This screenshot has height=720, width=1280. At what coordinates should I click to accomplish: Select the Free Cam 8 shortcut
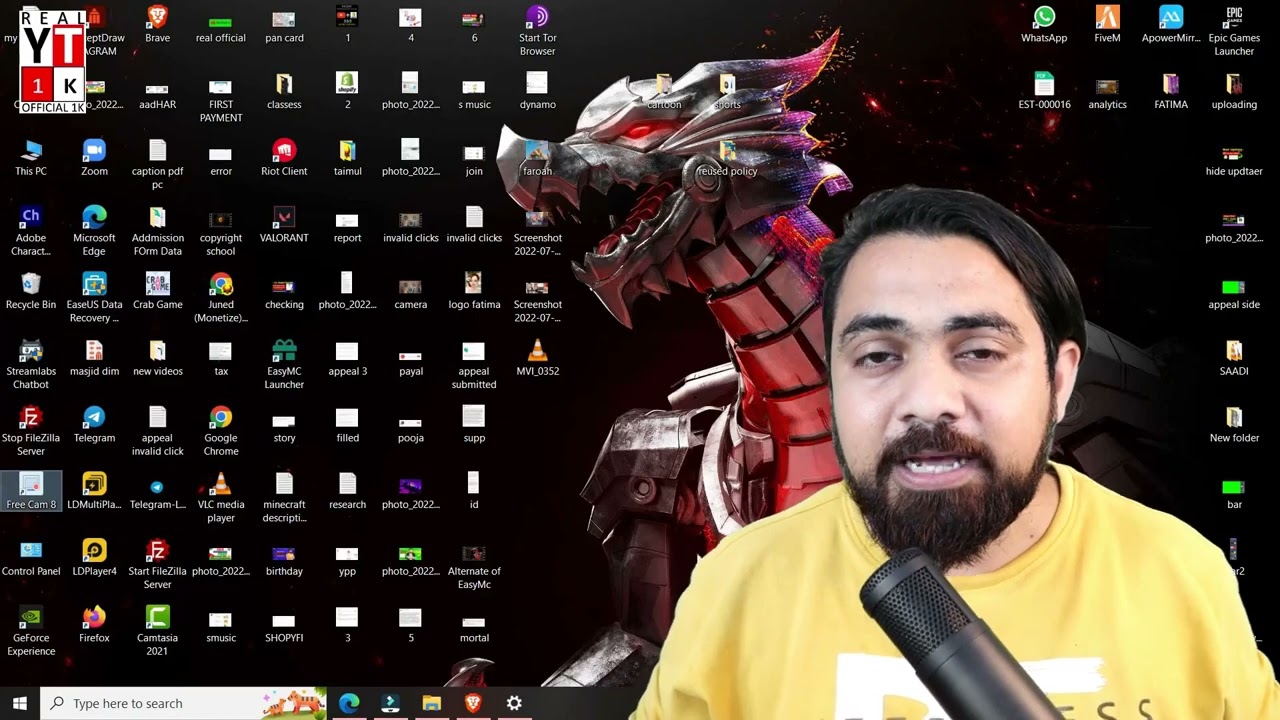tap(31, 491)
